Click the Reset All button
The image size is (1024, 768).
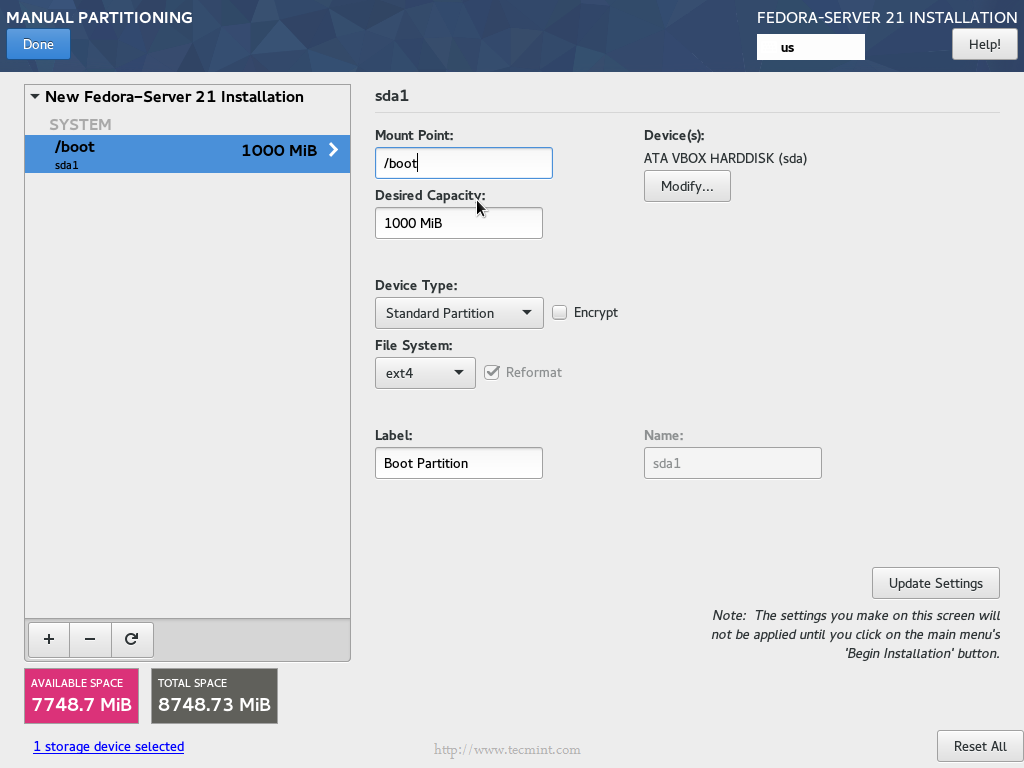[980, 746]
